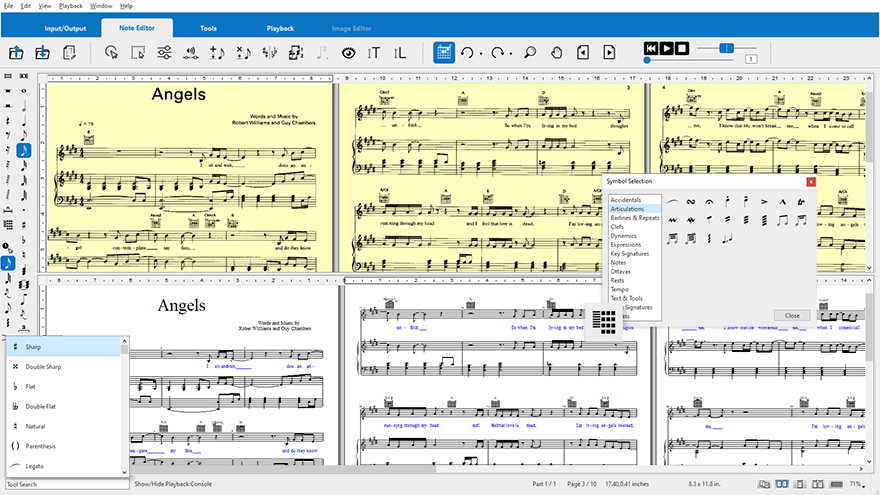The width and height of the screenshot is (880, 495).
Task: Choose Parenthesis from the tool list
Action: click(x=63, y=446)
